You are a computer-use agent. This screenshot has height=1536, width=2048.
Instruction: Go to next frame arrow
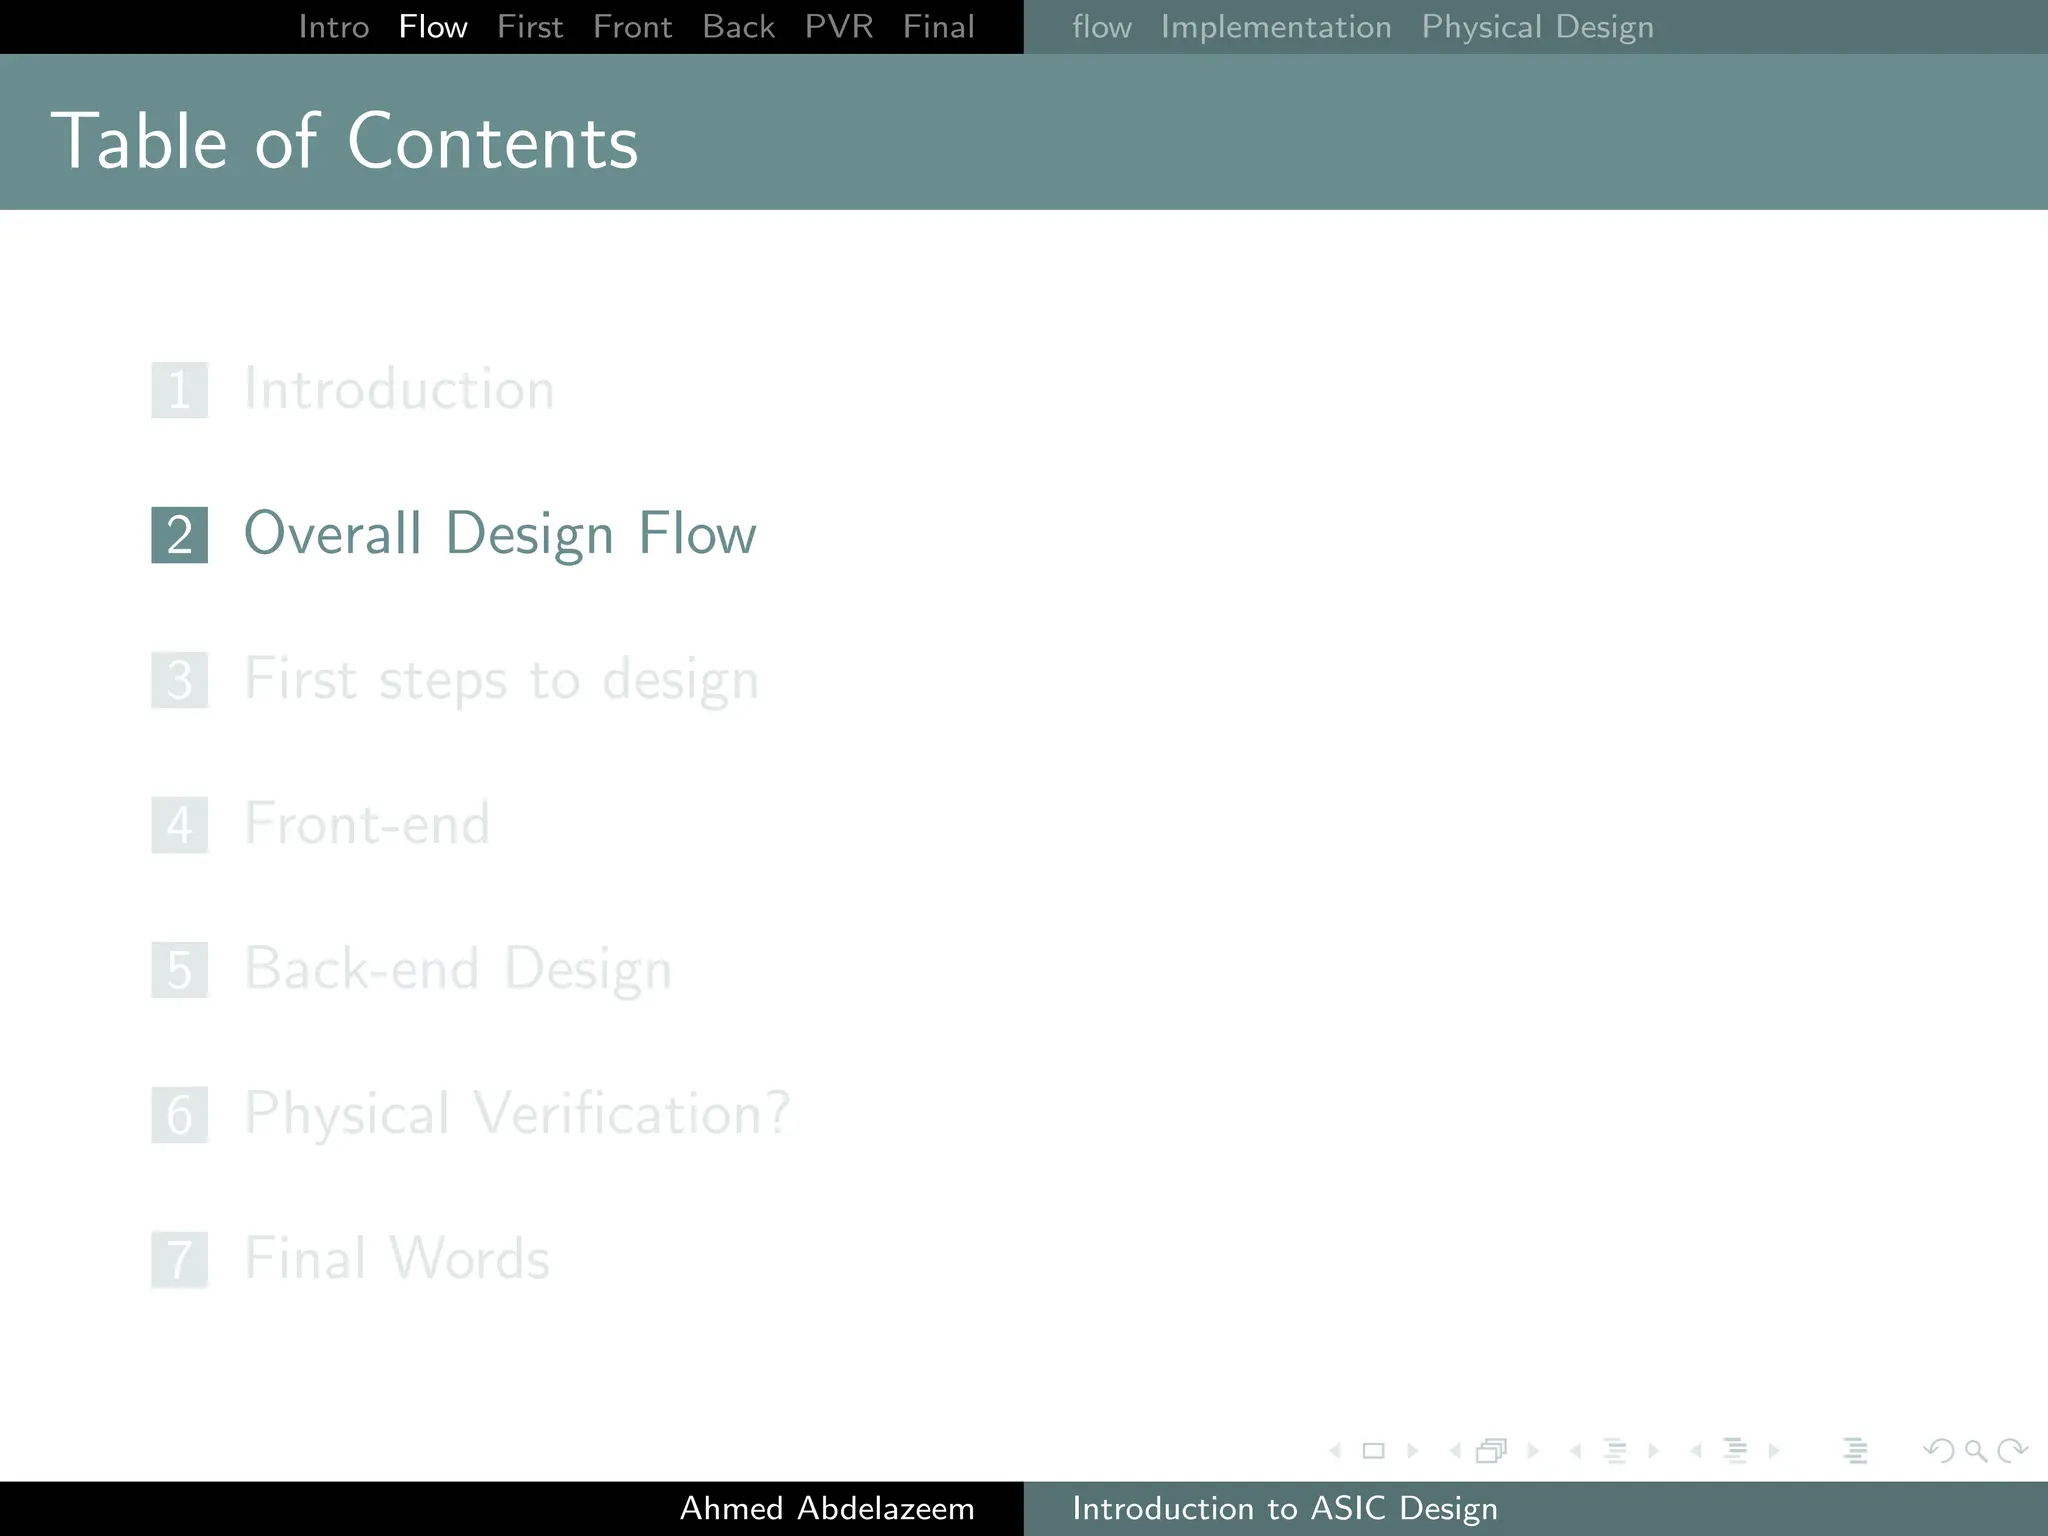tap(1533, 1451)
